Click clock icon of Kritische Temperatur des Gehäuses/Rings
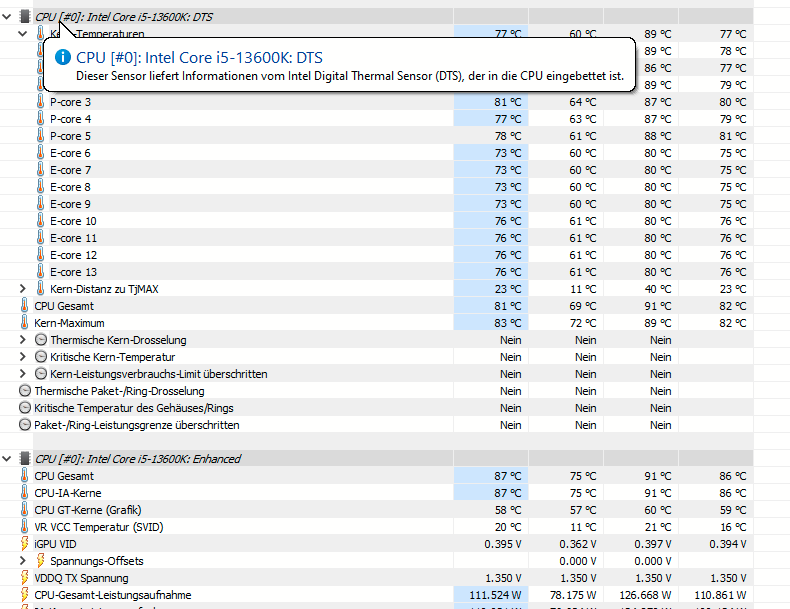 (25, 408)
